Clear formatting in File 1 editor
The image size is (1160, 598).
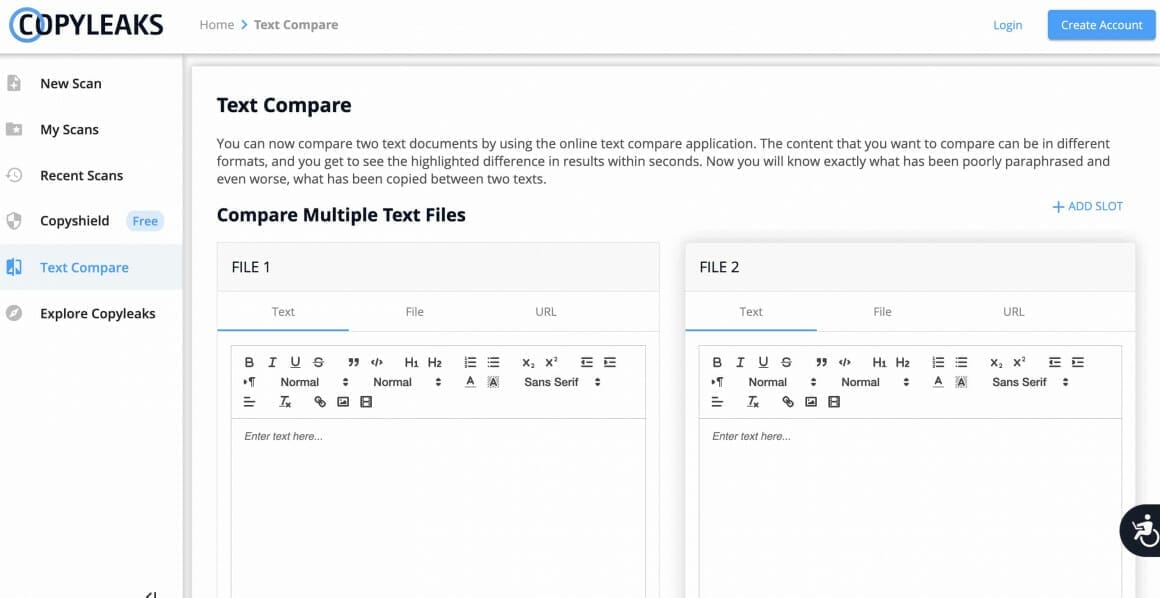pyautogui.click(x=286, y=402)
